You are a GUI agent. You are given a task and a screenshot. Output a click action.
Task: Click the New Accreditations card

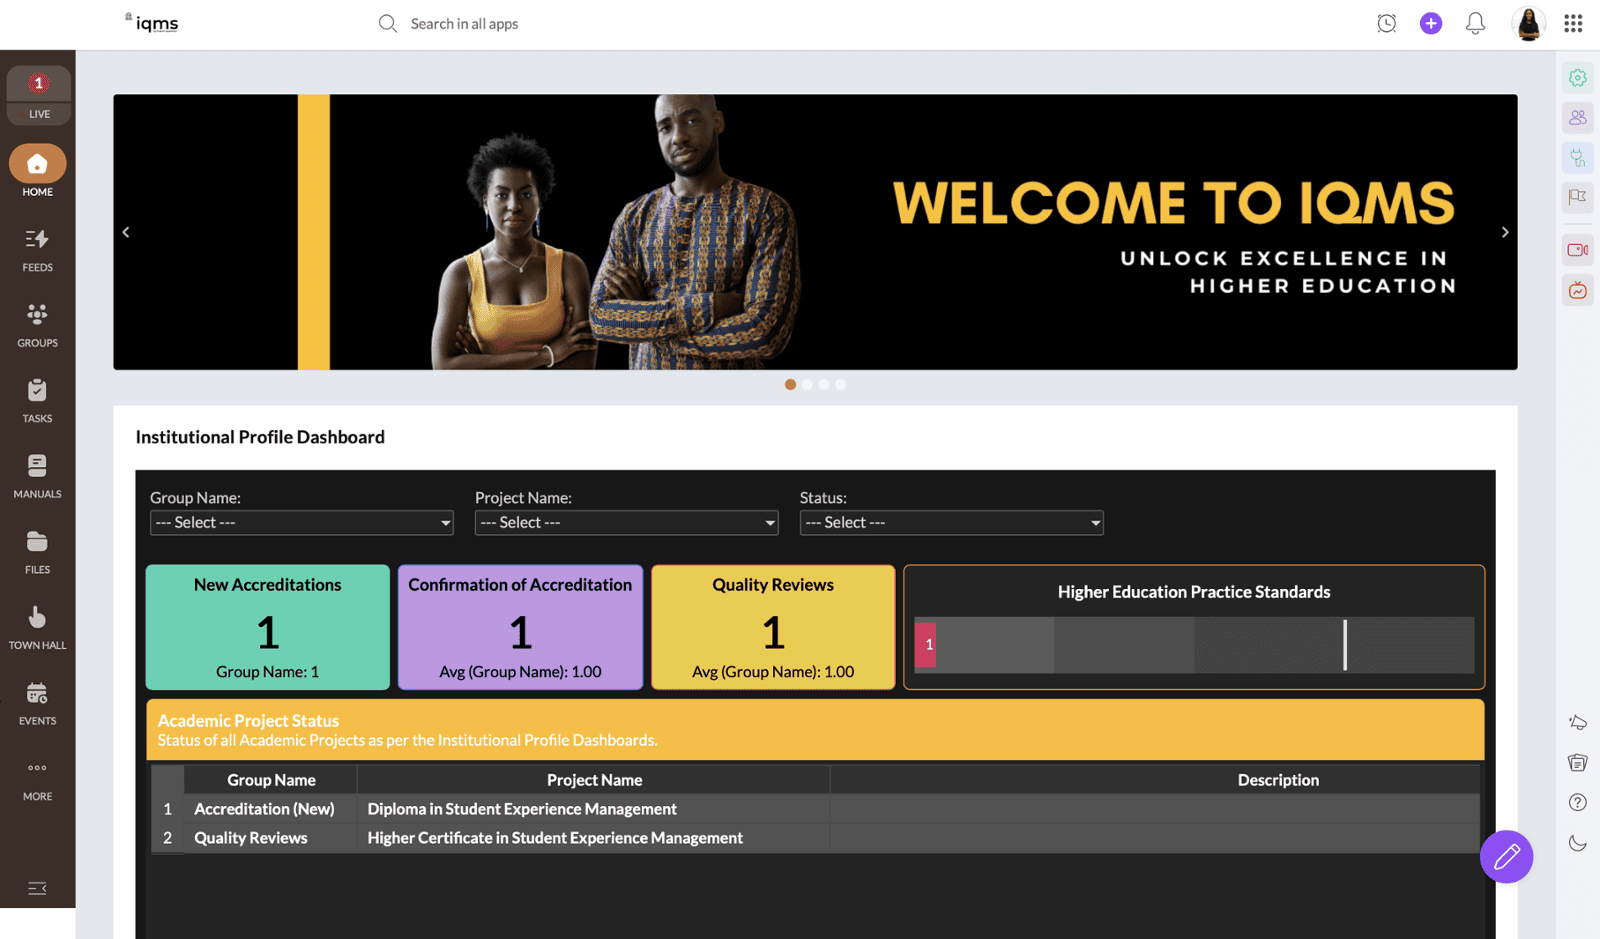pyautogui.click(x=267, y=627)
